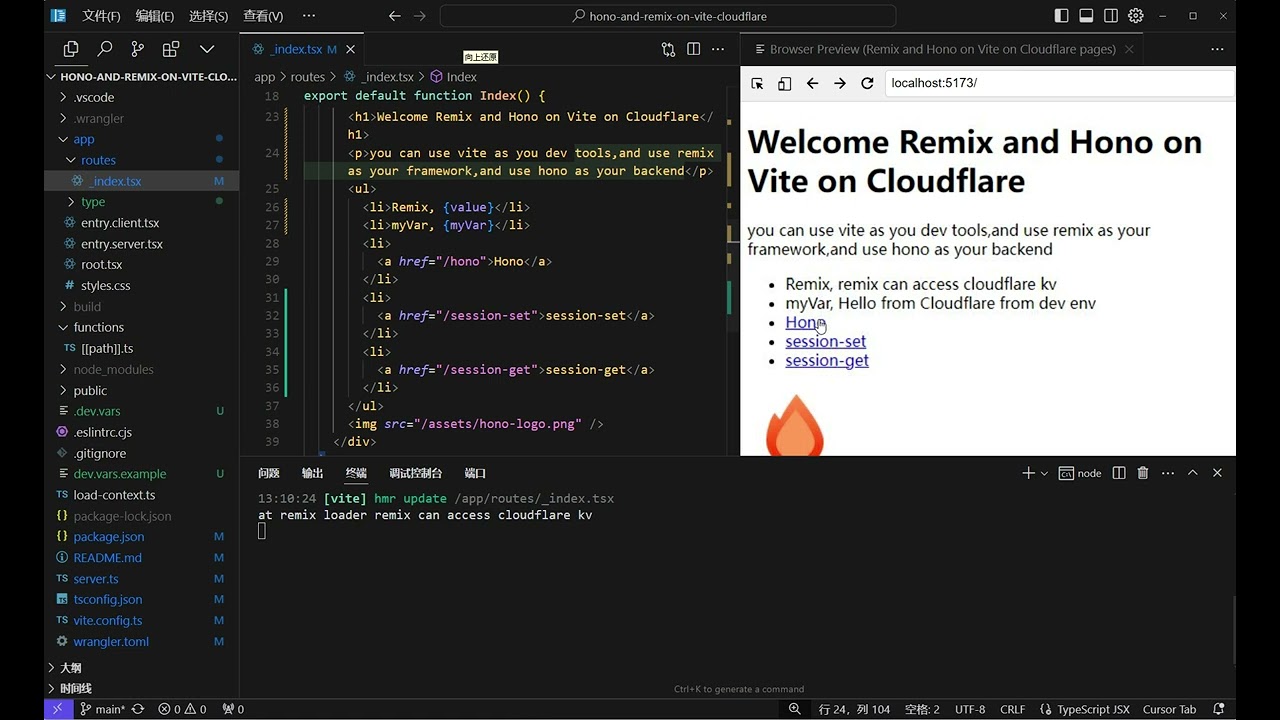Open the Explorer view in the sidebar
The image size is (1280, 720).
tap(71, 49)
